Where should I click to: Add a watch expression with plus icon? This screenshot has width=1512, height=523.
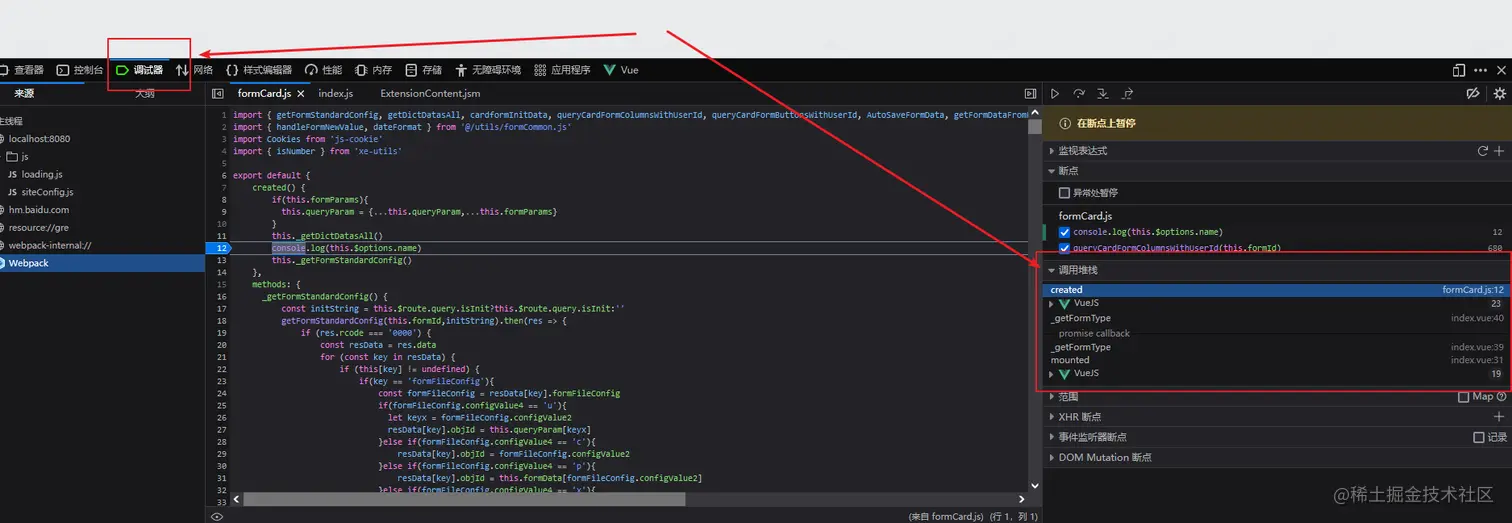click(1499, 151)
